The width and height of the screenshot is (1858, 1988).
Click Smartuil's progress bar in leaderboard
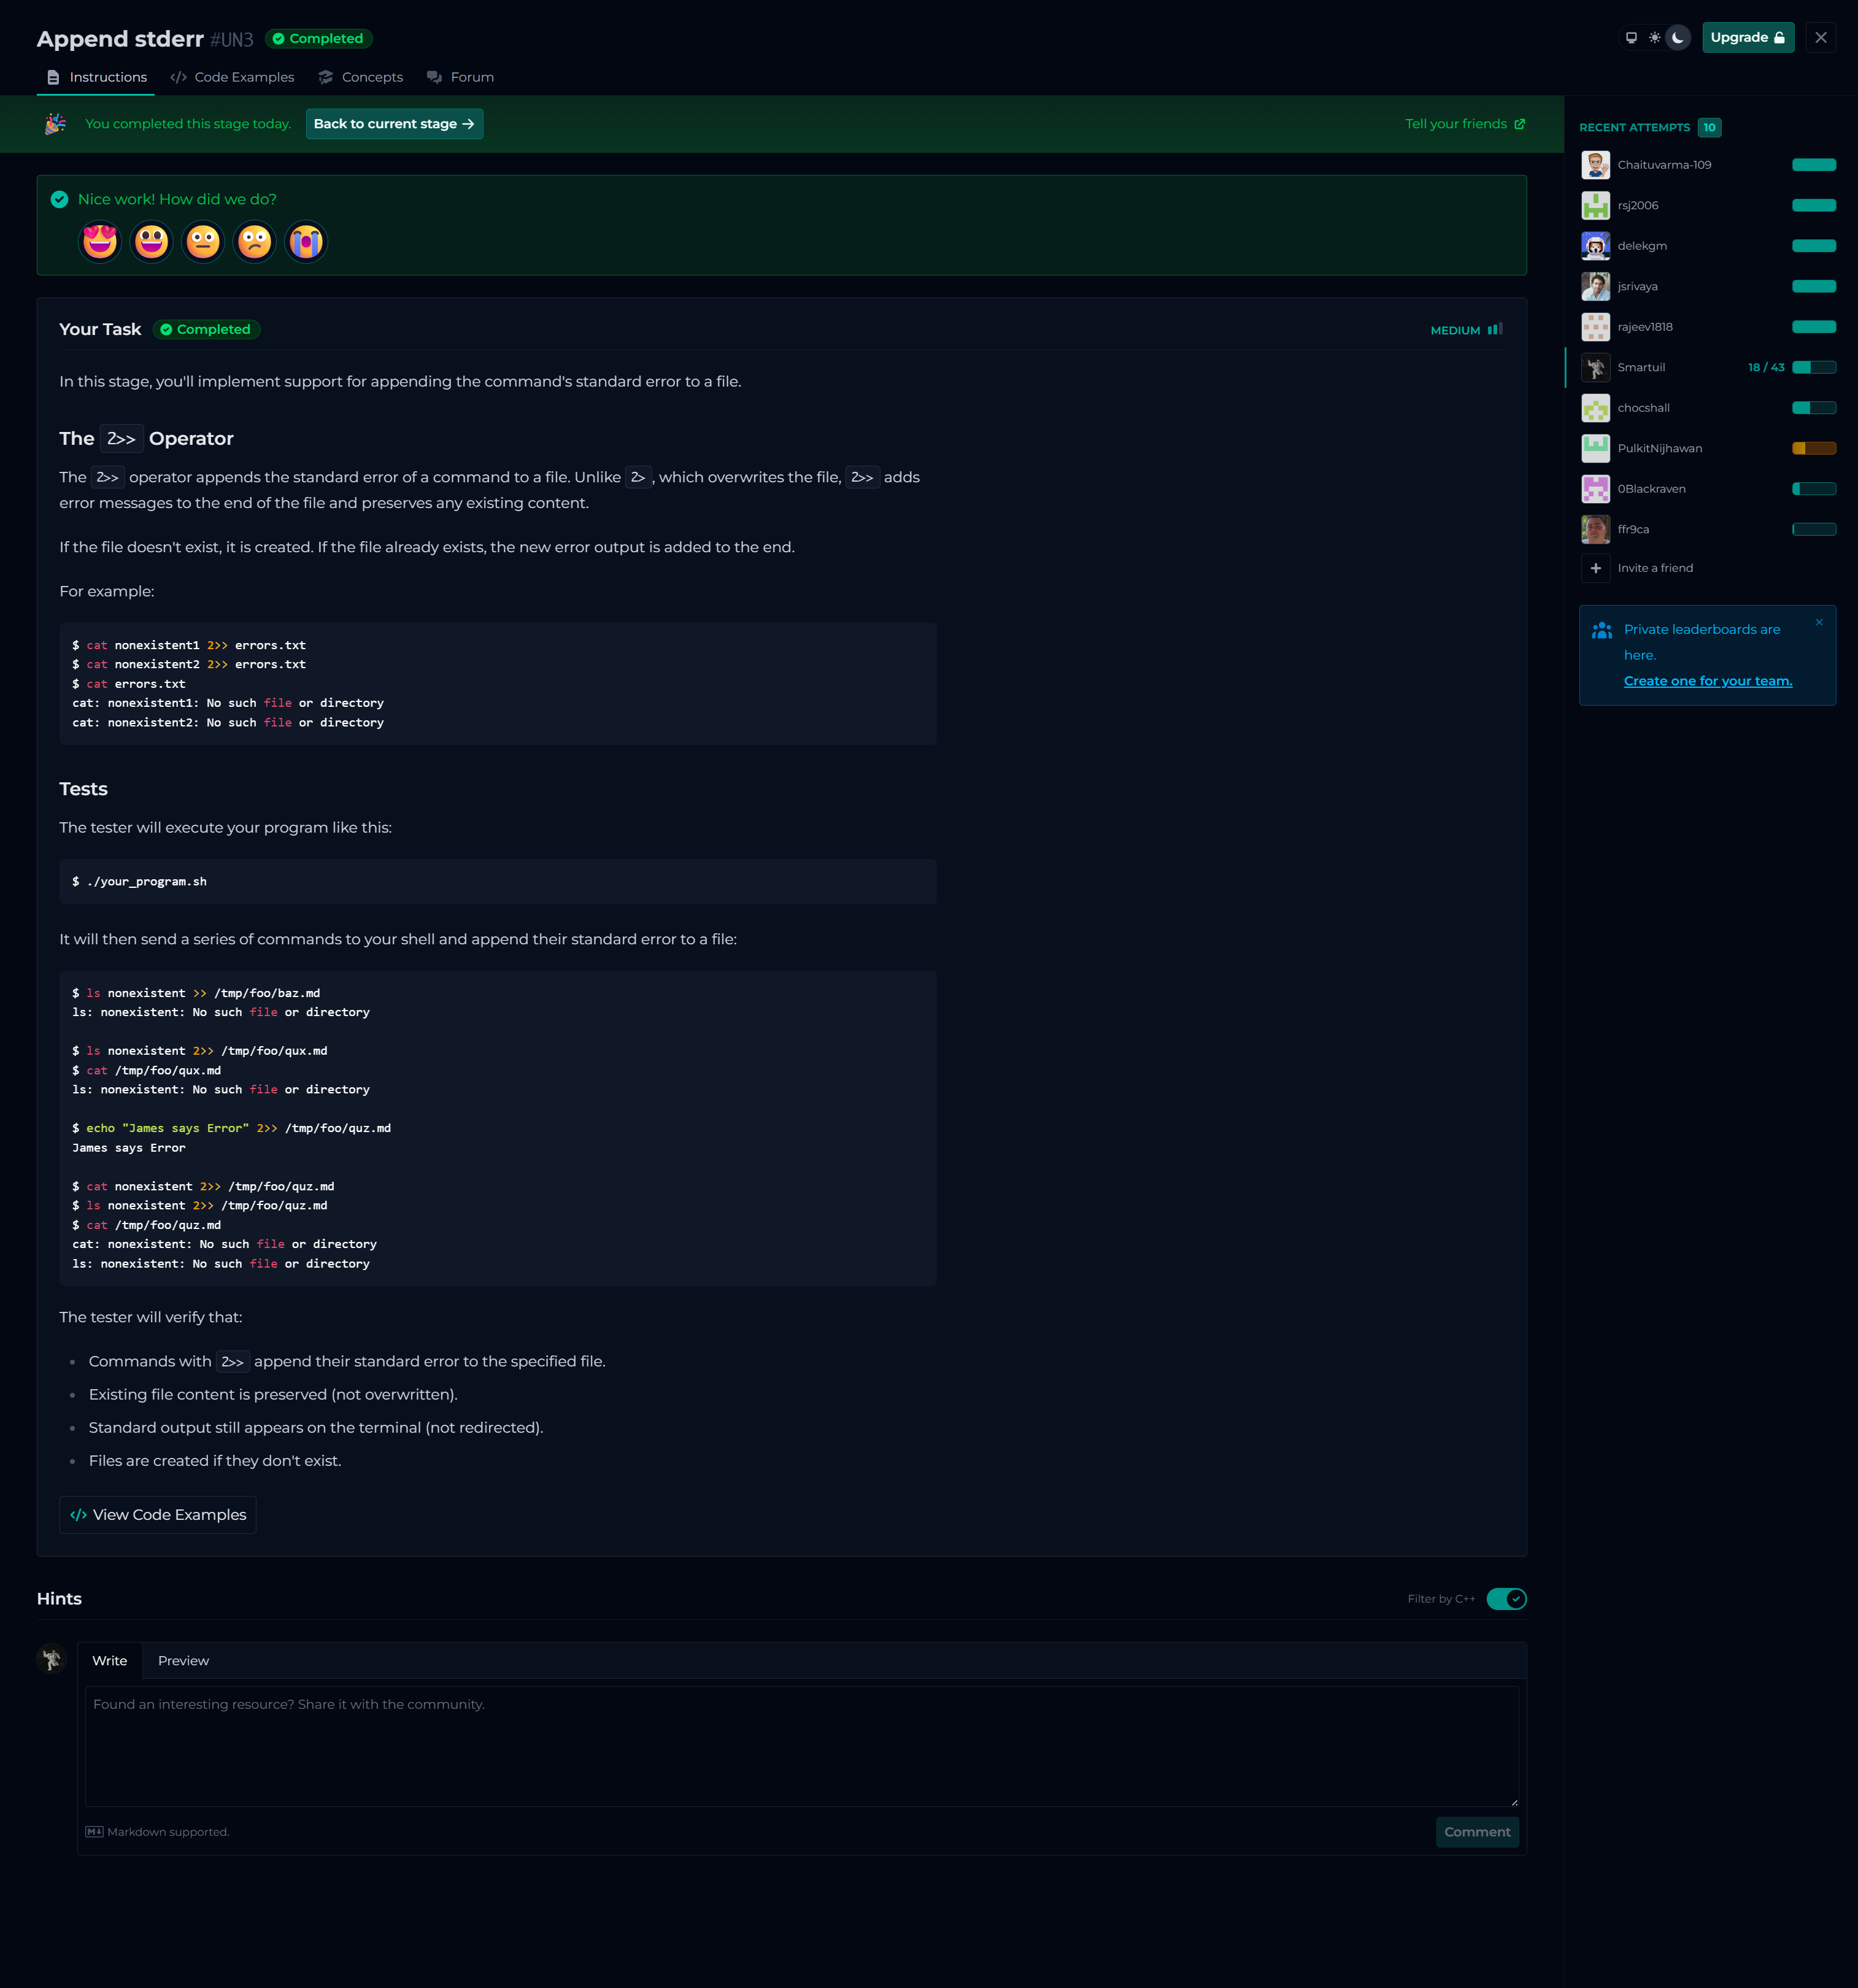1813,367
